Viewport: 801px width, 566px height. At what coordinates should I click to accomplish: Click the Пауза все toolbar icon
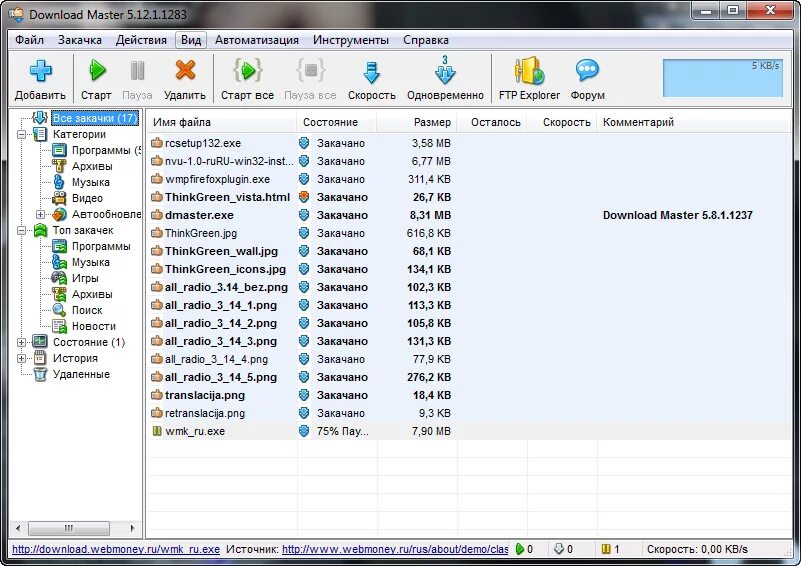click(310, 70)
